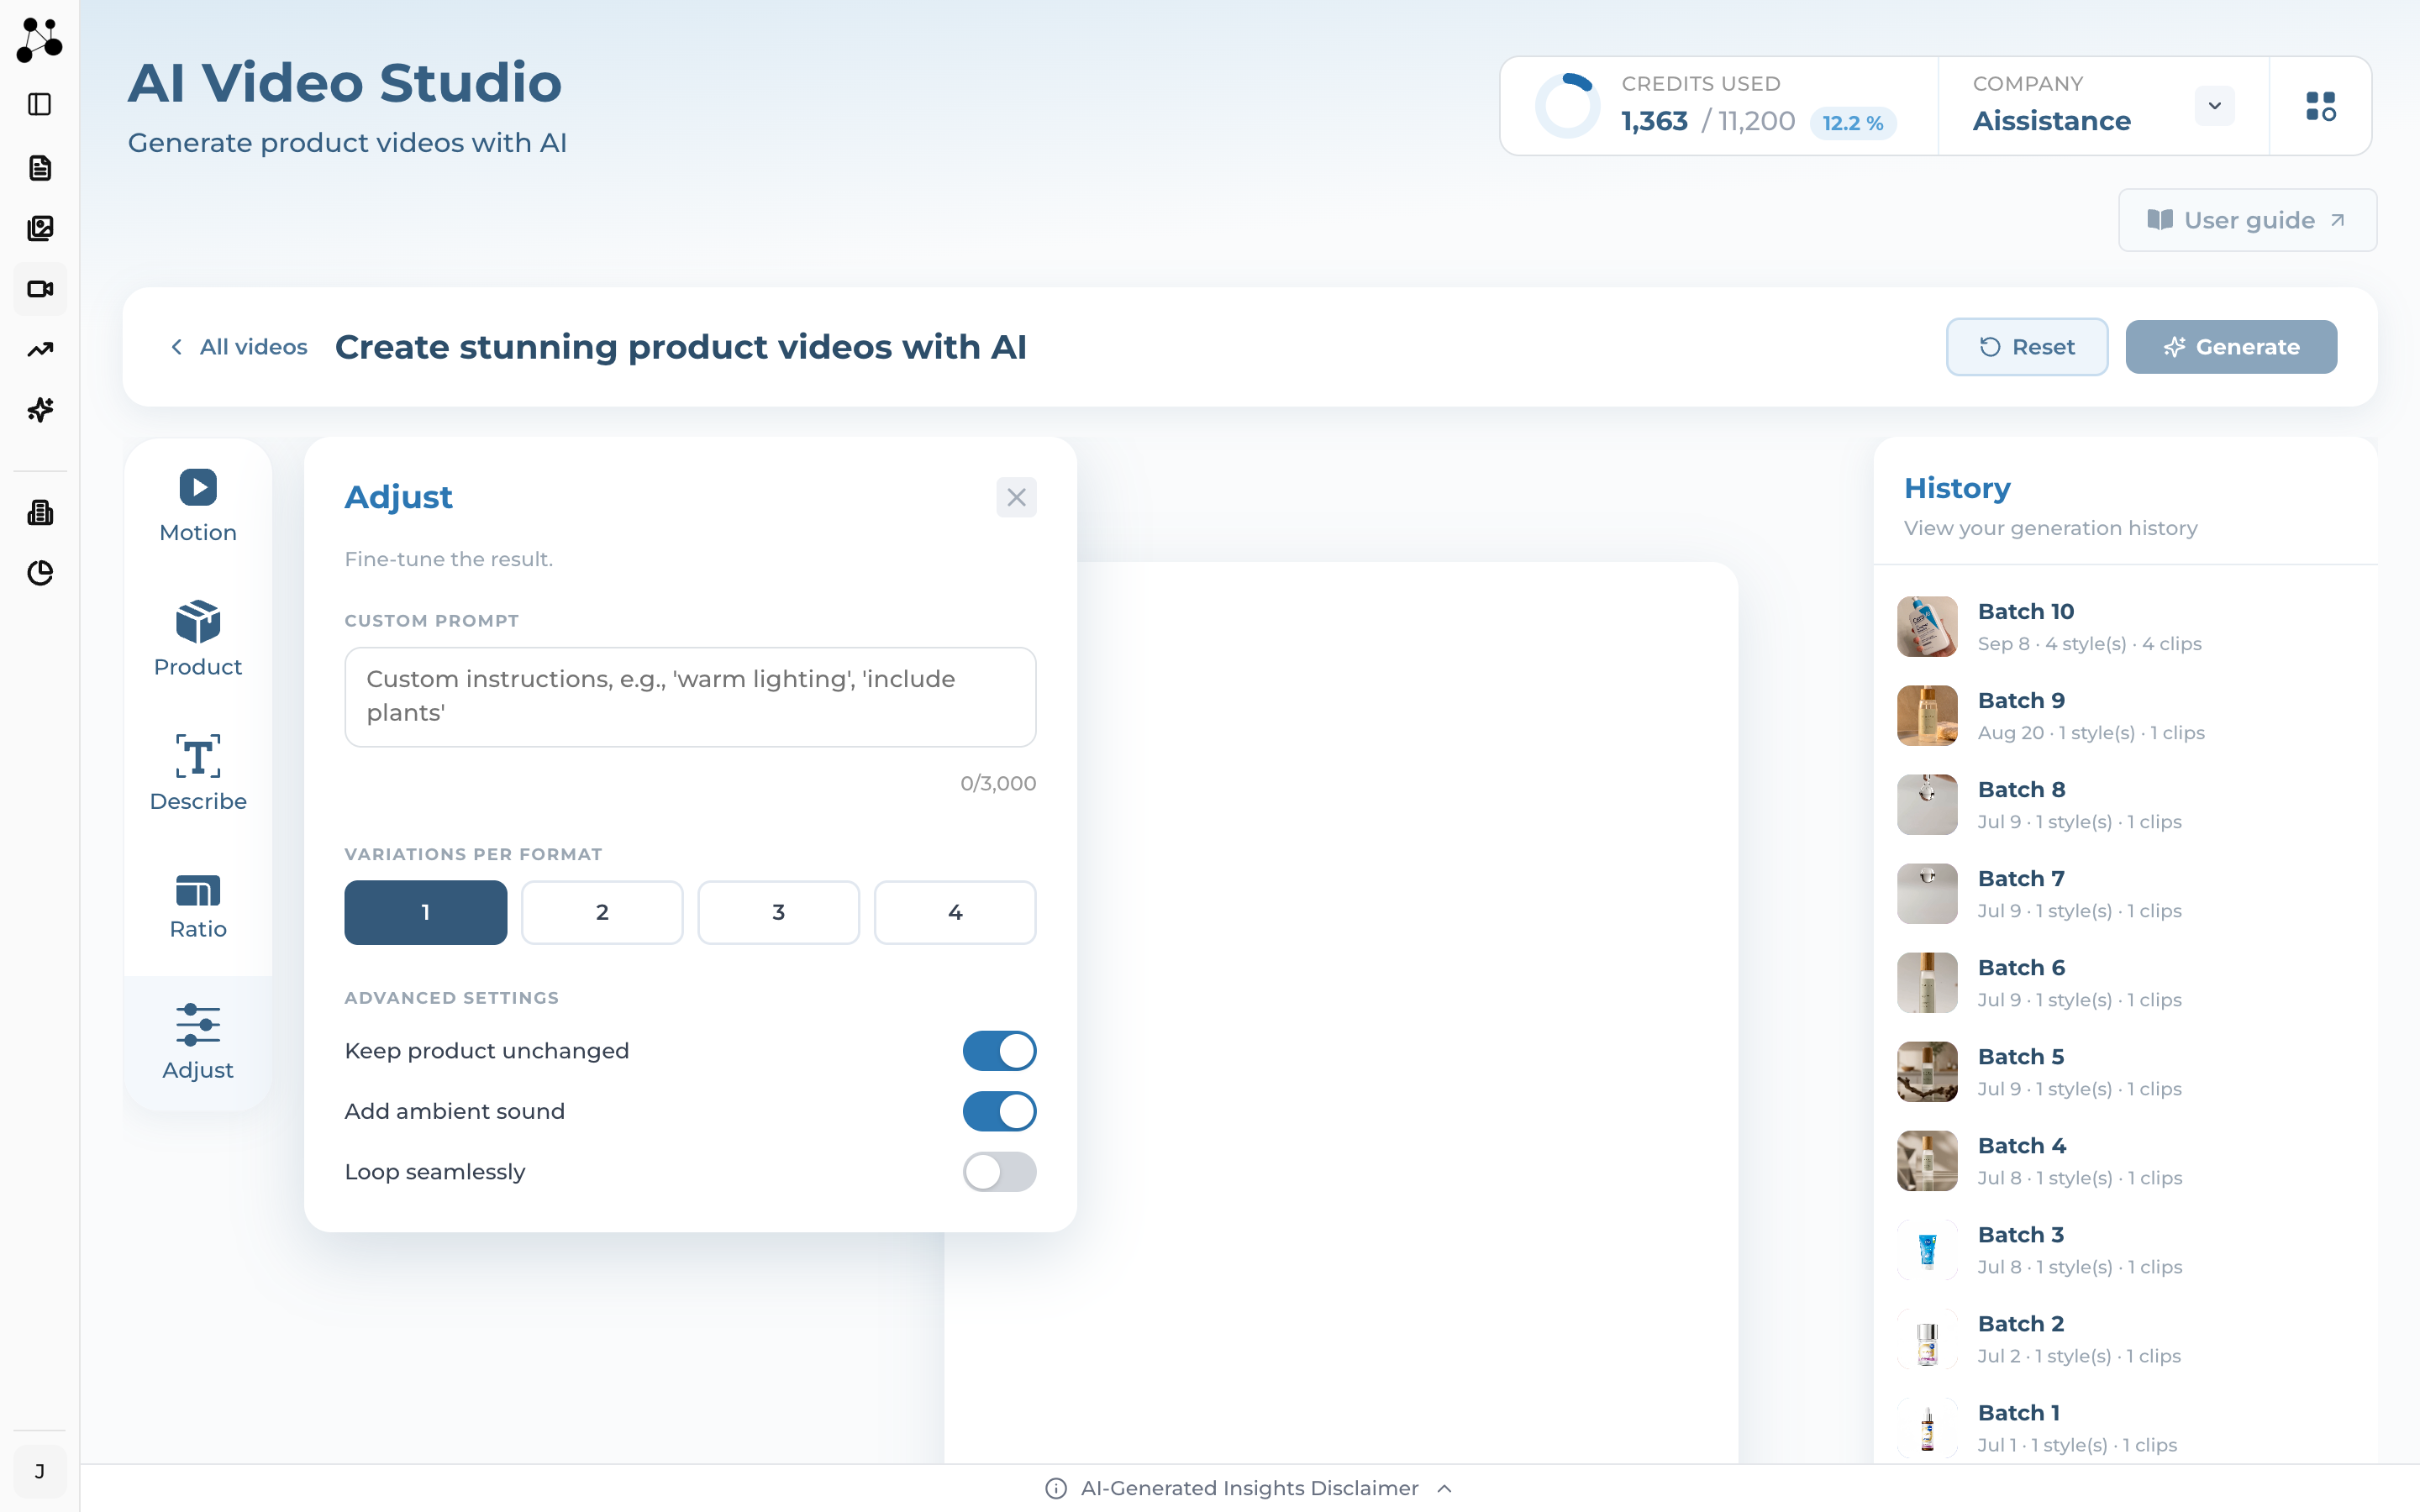Toggle Add ambient sound switch
The height and width of the screenshot is (1512, 2420).
pyautogui.click(x=999, y=1111)
